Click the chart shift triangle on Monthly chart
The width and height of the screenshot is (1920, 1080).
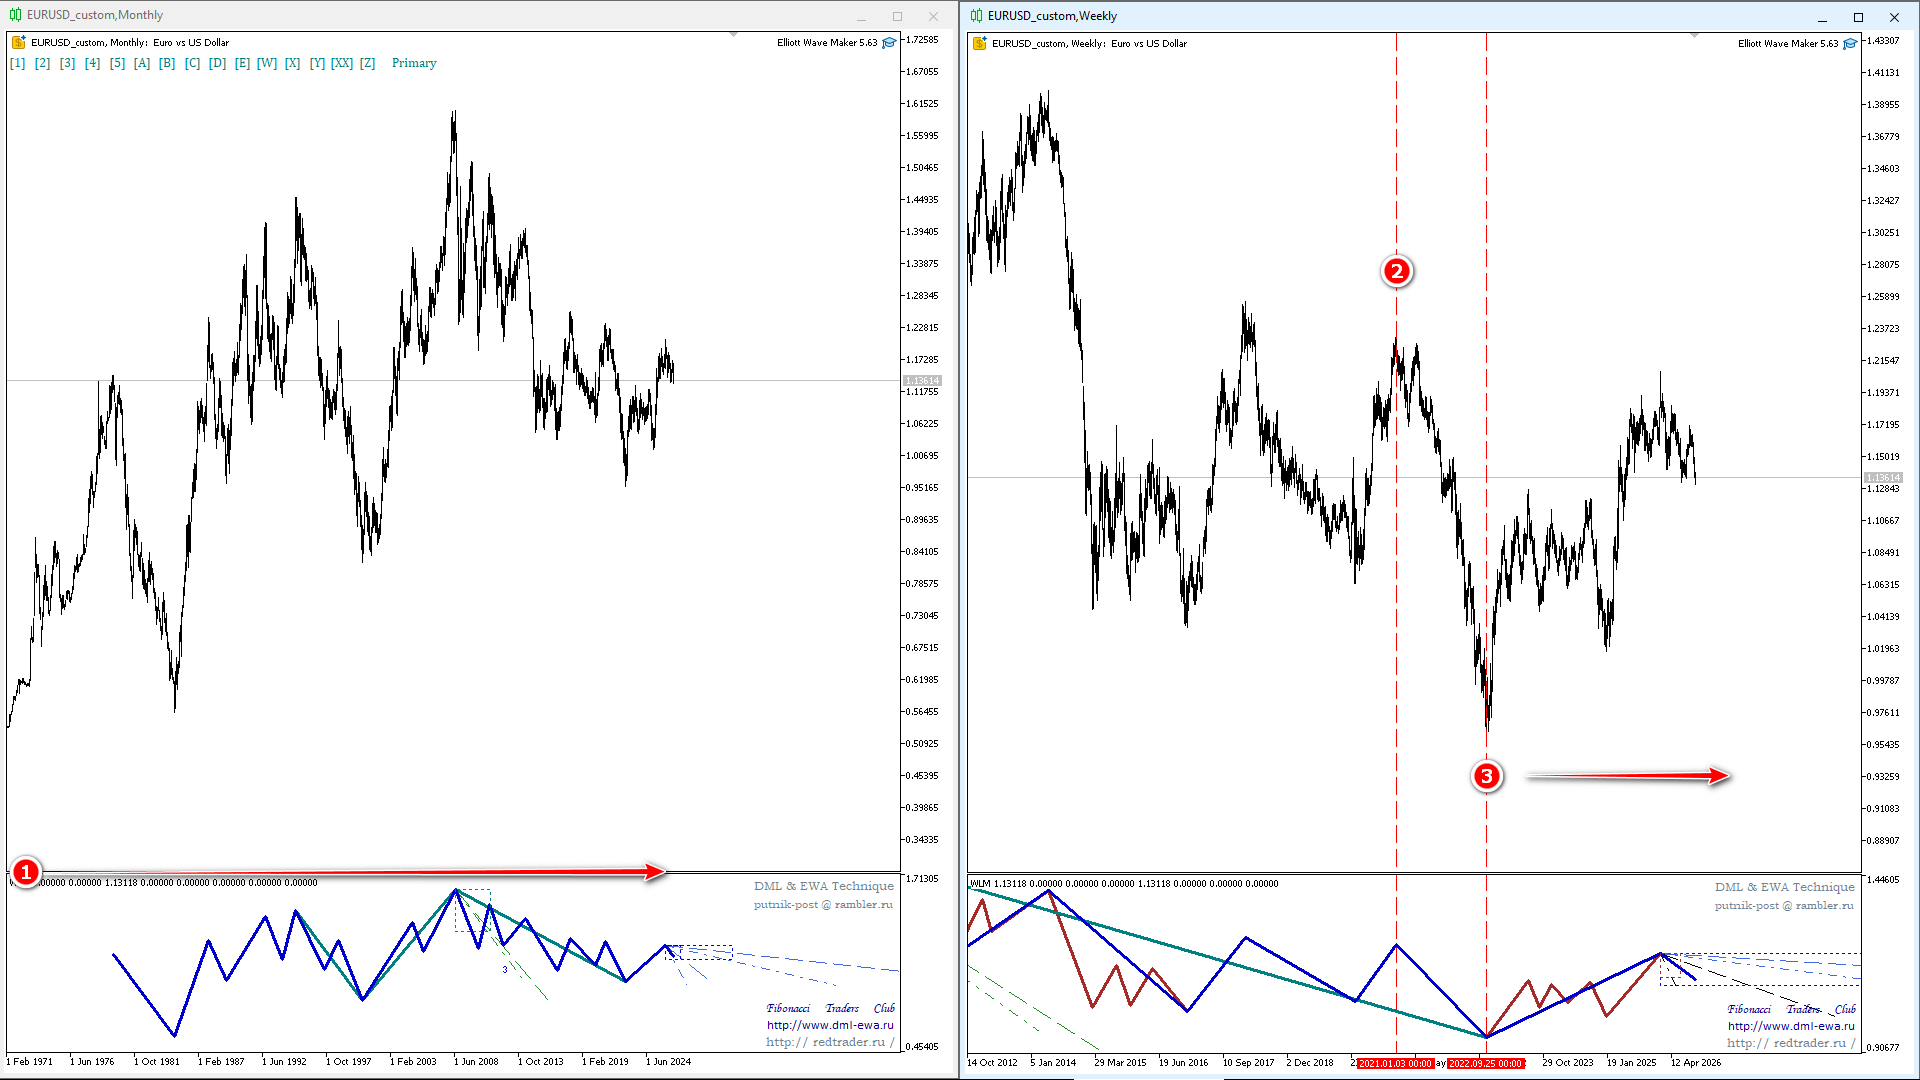pos(733,35)
